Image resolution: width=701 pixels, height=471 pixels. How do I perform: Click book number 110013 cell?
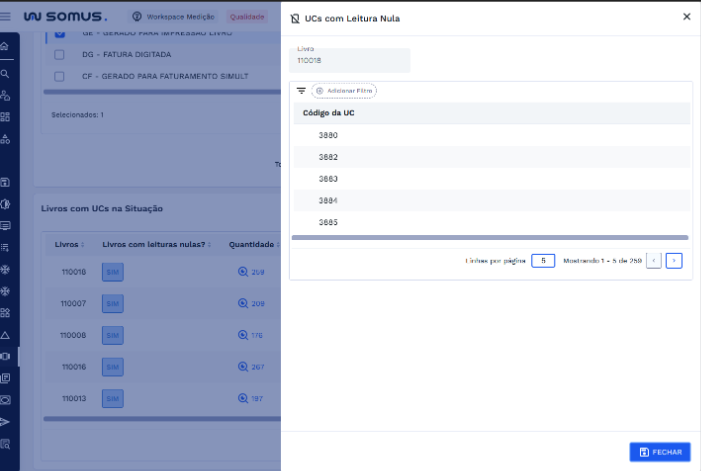point(74,399)
